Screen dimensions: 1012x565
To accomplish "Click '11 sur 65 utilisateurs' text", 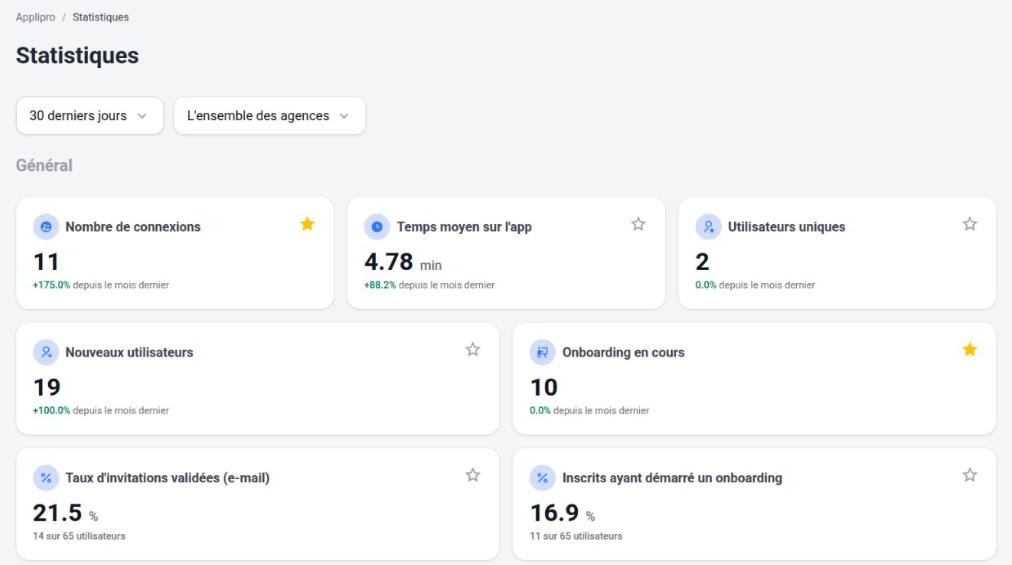I will pos(576,536).
